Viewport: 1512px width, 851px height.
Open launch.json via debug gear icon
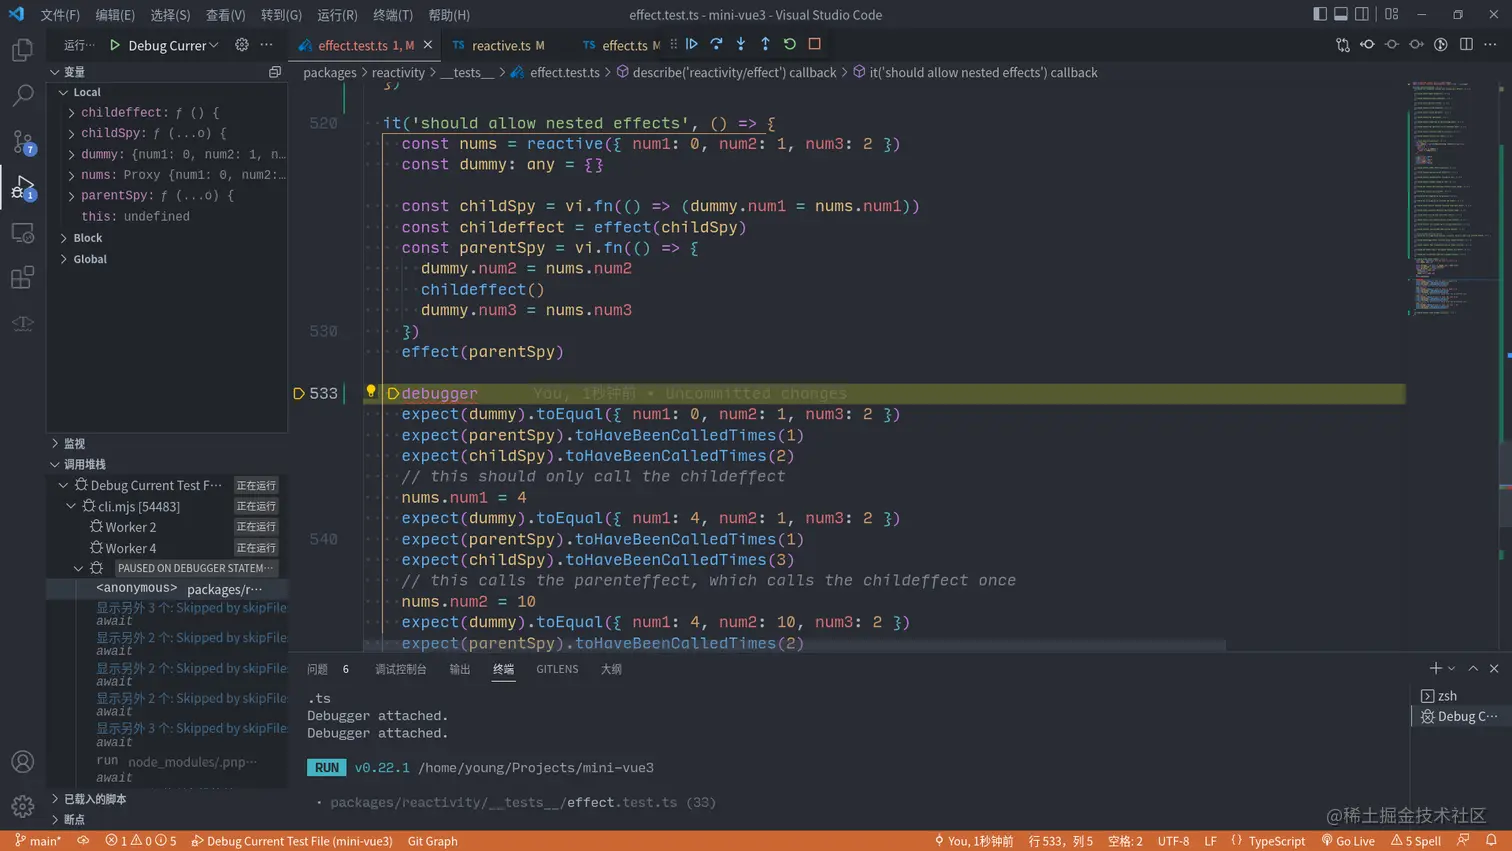(x=242, y=45)
